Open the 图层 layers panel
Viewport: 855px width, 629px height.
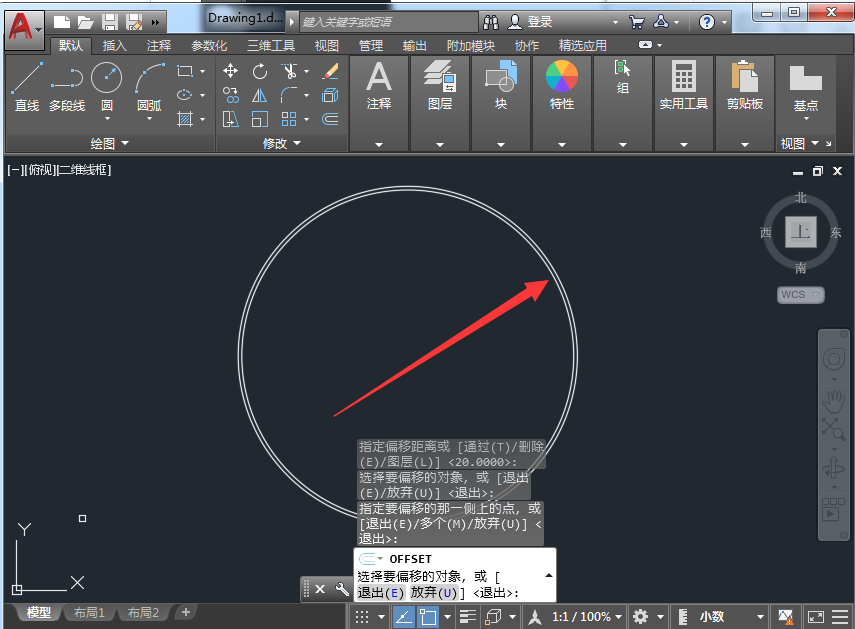pos(440,86)
